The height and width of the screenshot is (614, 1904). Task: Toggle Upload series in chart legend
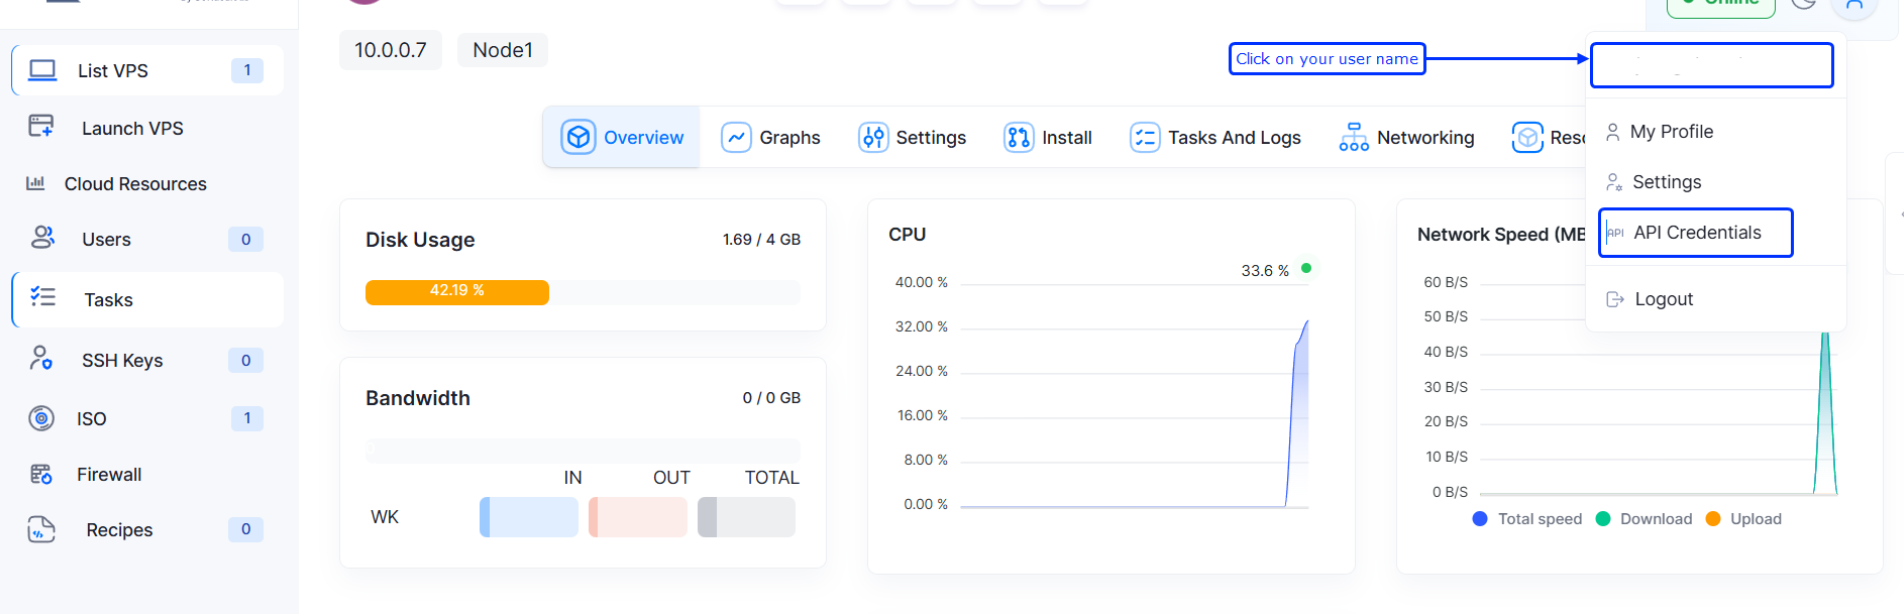coord(1744,519)
